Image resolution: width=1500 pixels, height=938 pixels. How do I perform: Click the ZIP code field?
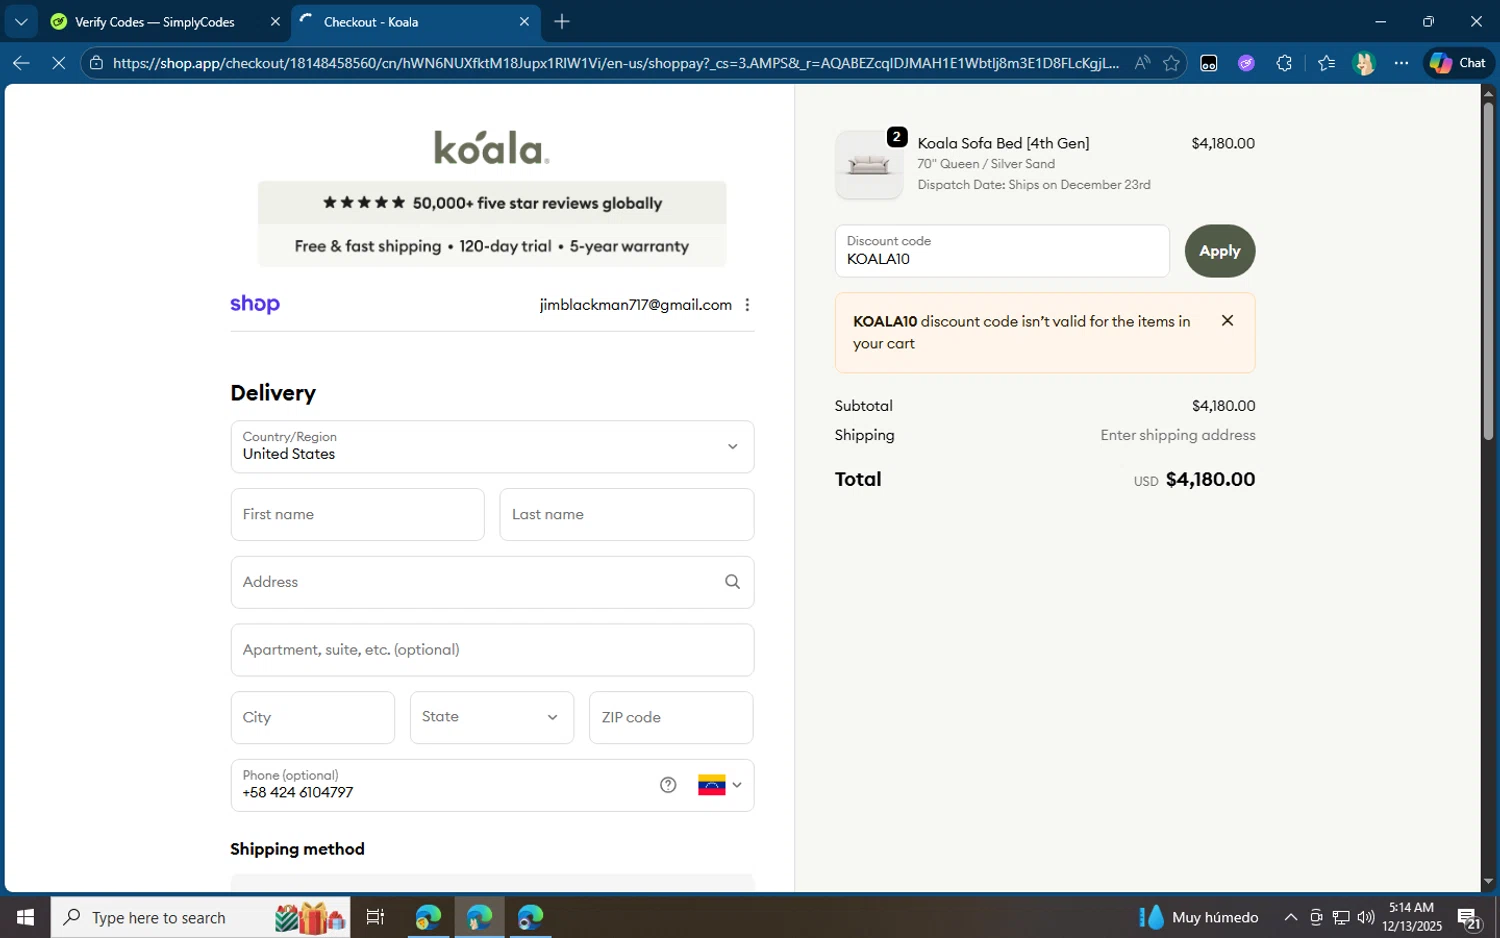point(671,718)
